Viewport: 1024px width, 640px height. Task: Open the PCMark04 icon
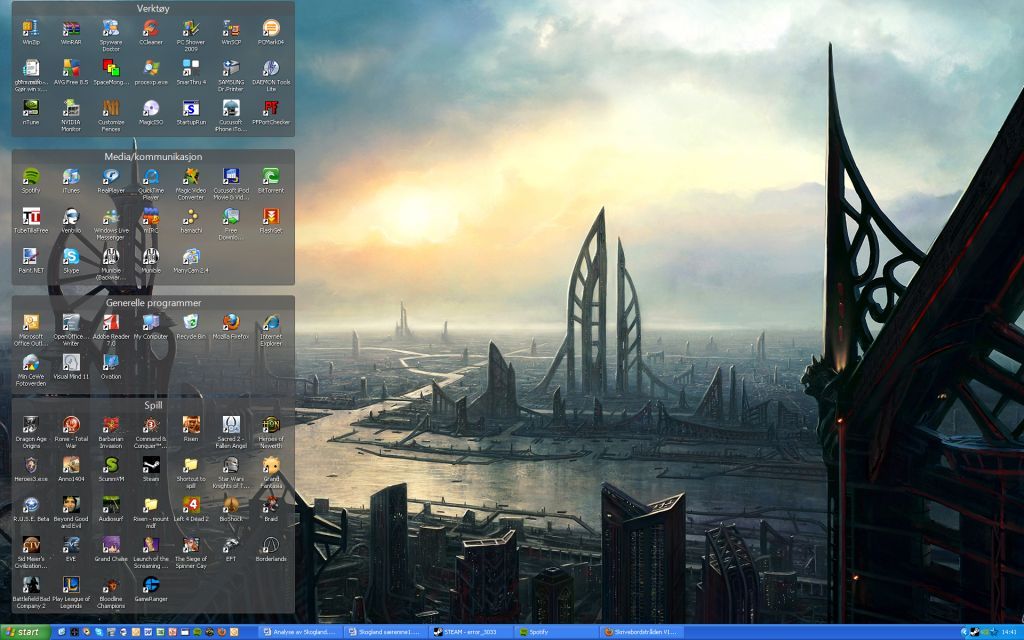point(271,33)
